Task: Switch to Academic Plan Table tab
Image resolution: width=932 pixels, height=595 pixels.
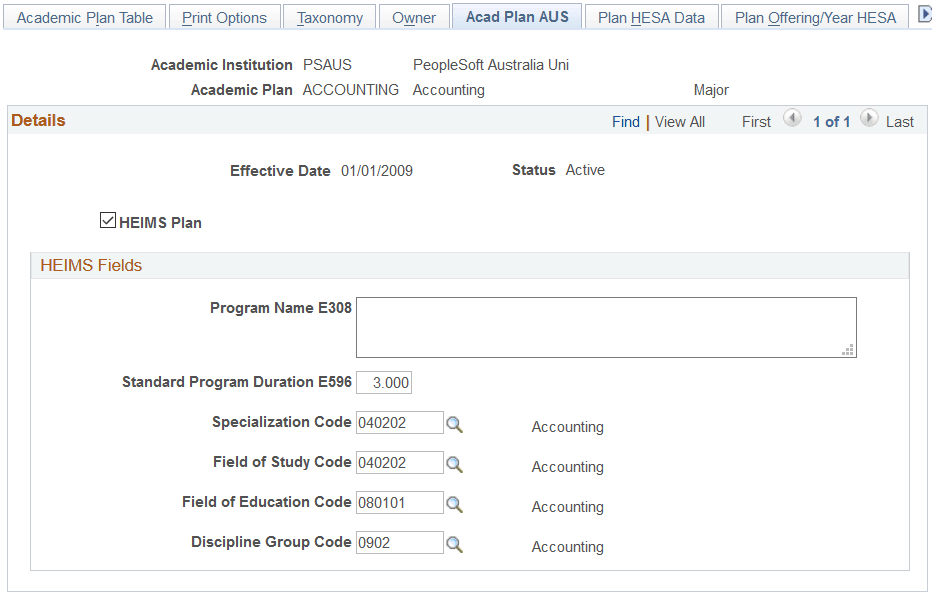Action: (84, 18)
